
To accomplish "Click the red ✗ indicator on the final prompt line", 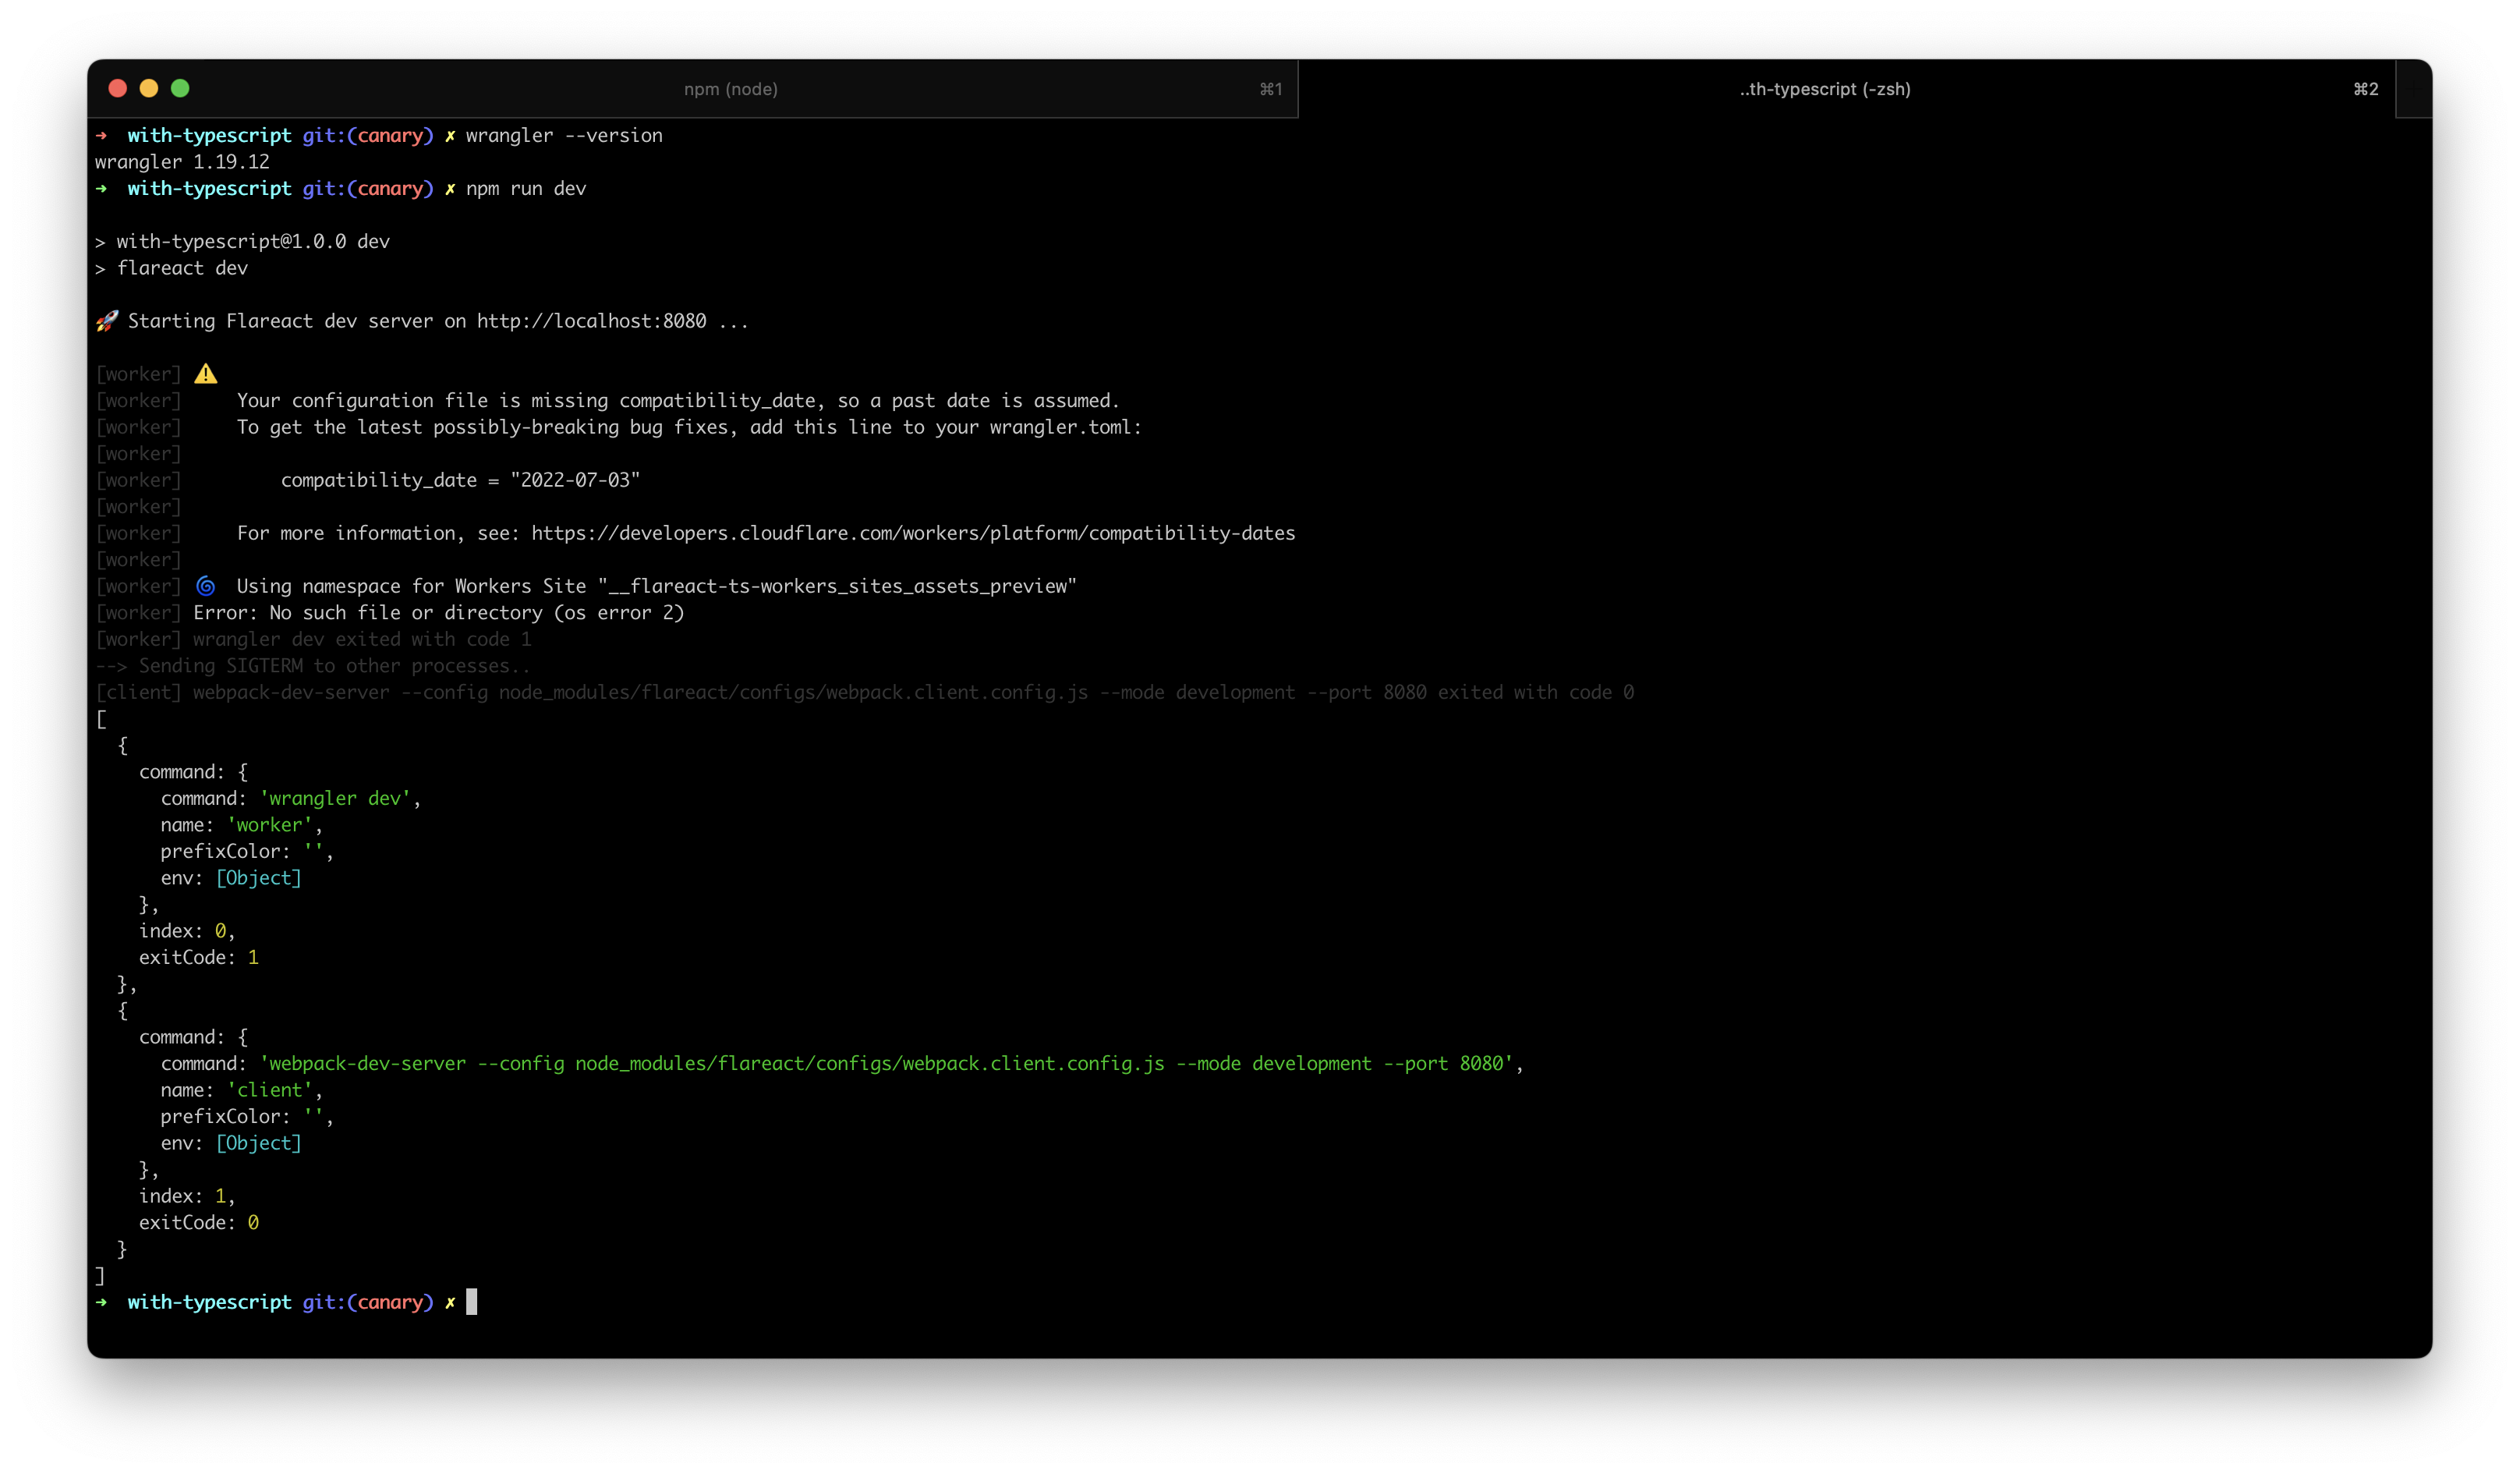I will click(x=449, y=1302).
